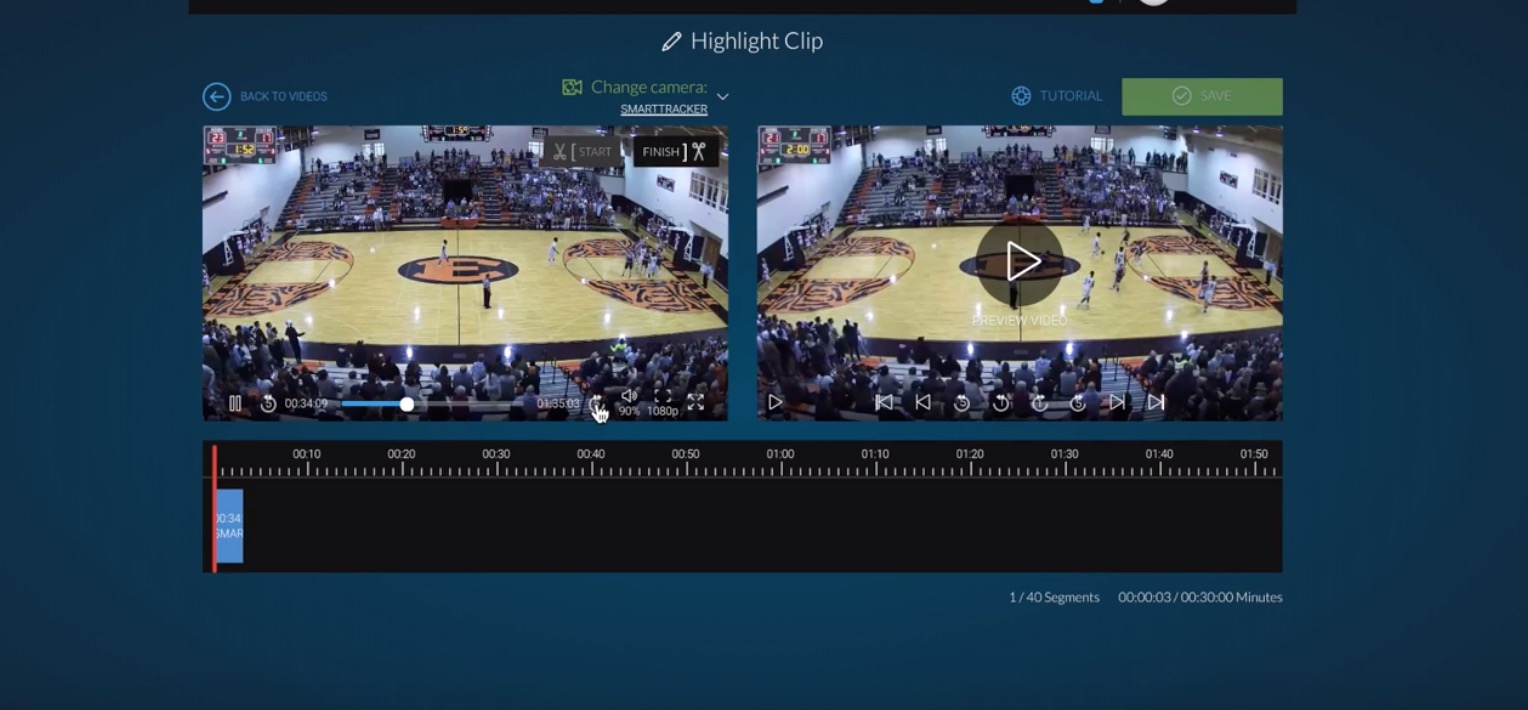The height and width of the screenshot is (710, 1528).
Task: Mute the left player's audio
Action: coord(630,396)
